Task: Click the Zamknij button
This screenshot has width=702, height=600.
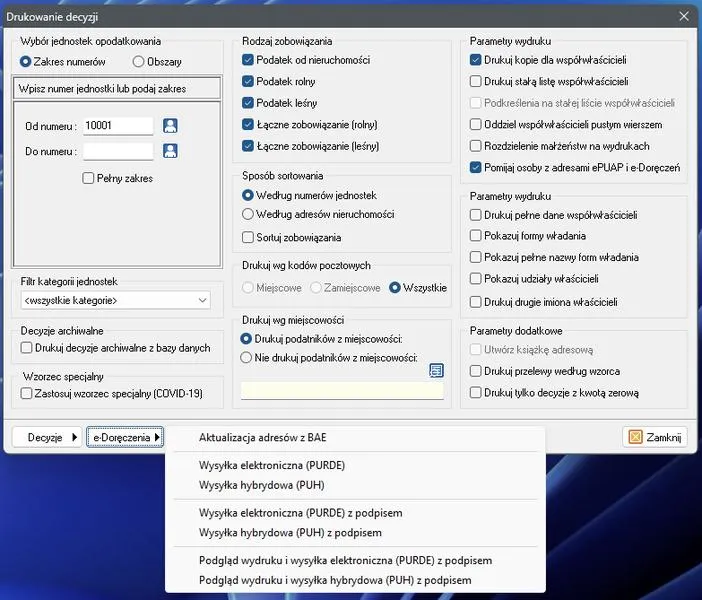Action: 656,437
